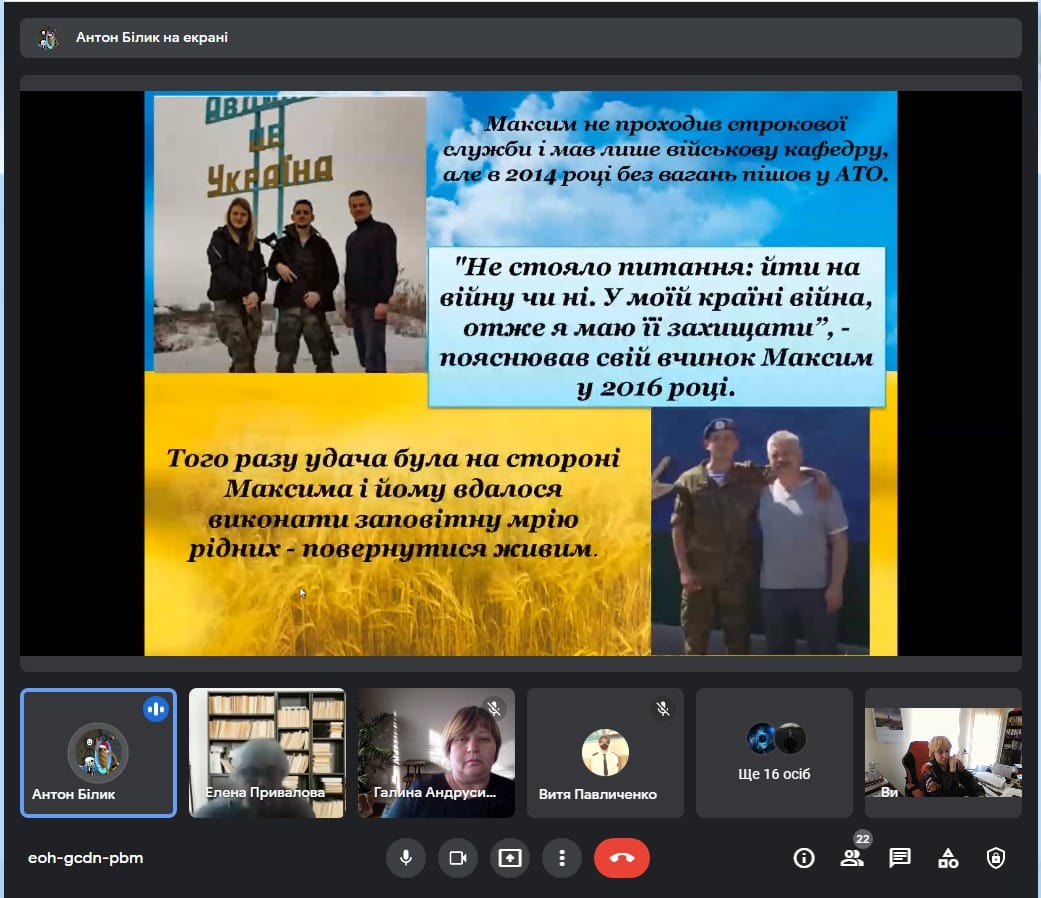
Task: Open host controls lock shield icon
Action: coord(995,858)
